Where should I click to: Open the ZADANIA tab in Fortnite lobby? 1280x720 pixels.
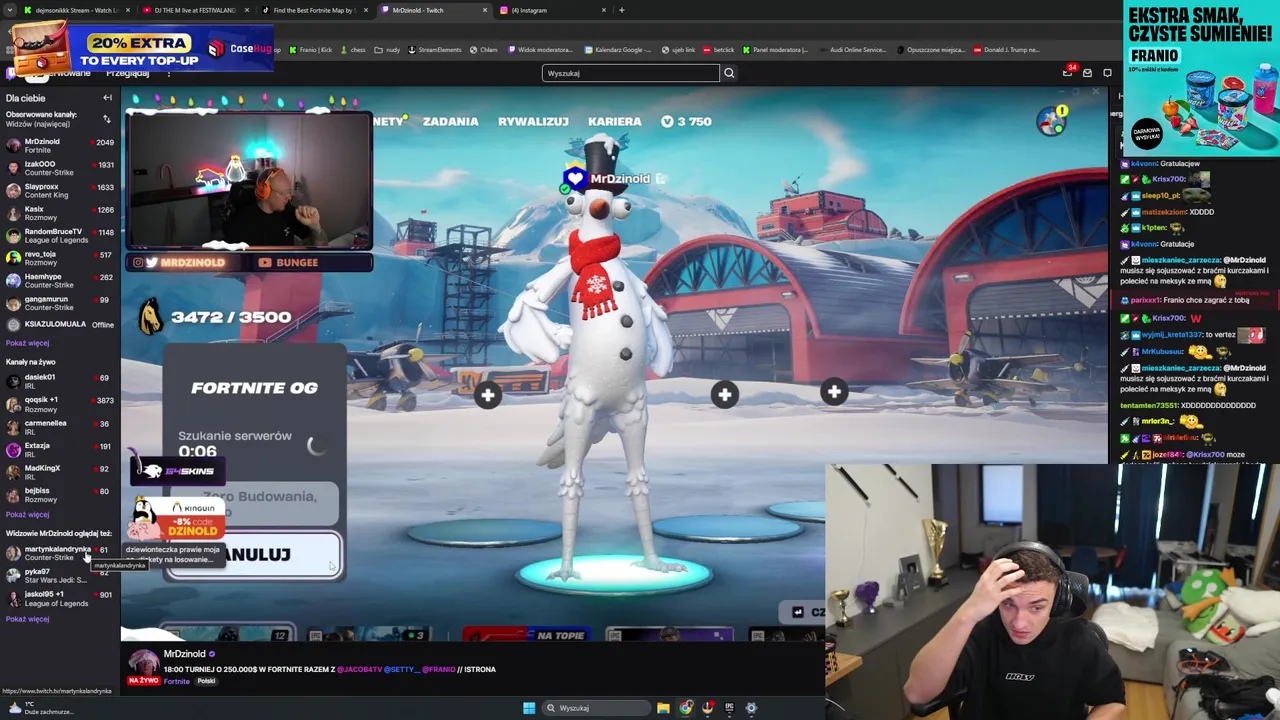coord(450,121)
